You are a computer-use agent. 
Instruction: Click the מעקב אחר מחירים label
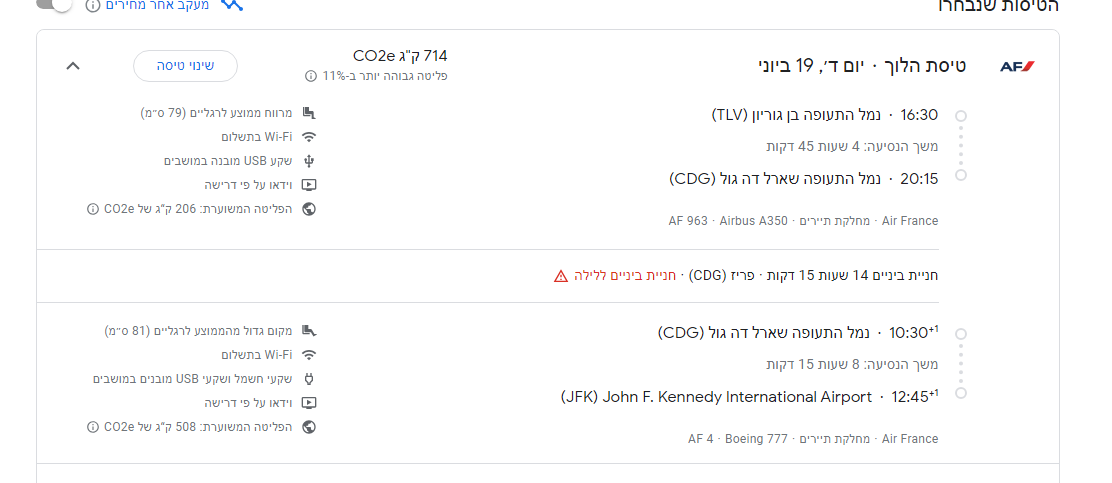pyautogui.click(x=156, y=6)
